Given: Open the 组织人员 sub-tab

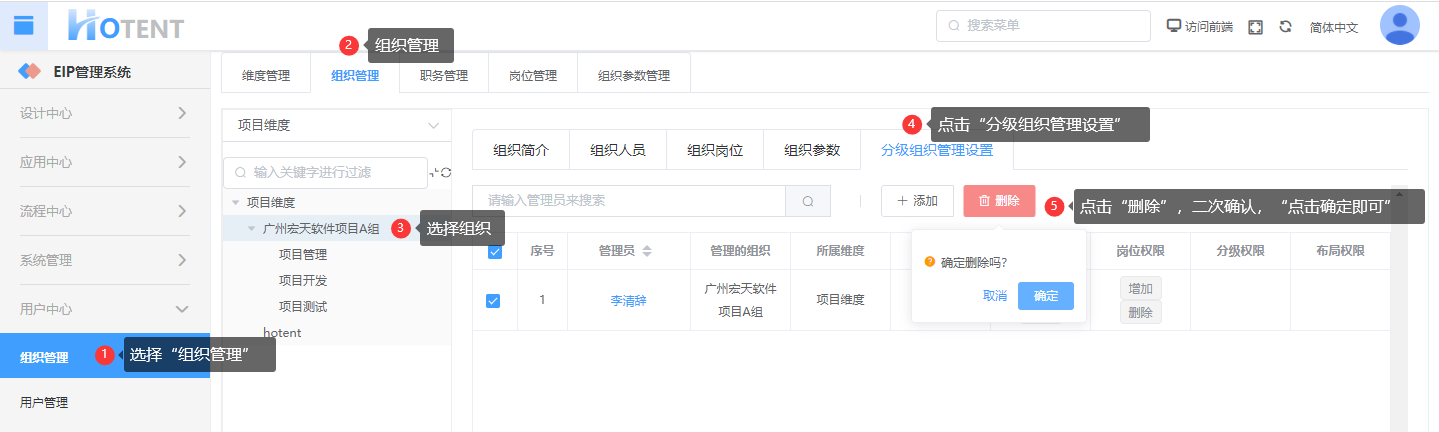Looking at the screenshot, I should pyautogui.click(x=618, y=150).
